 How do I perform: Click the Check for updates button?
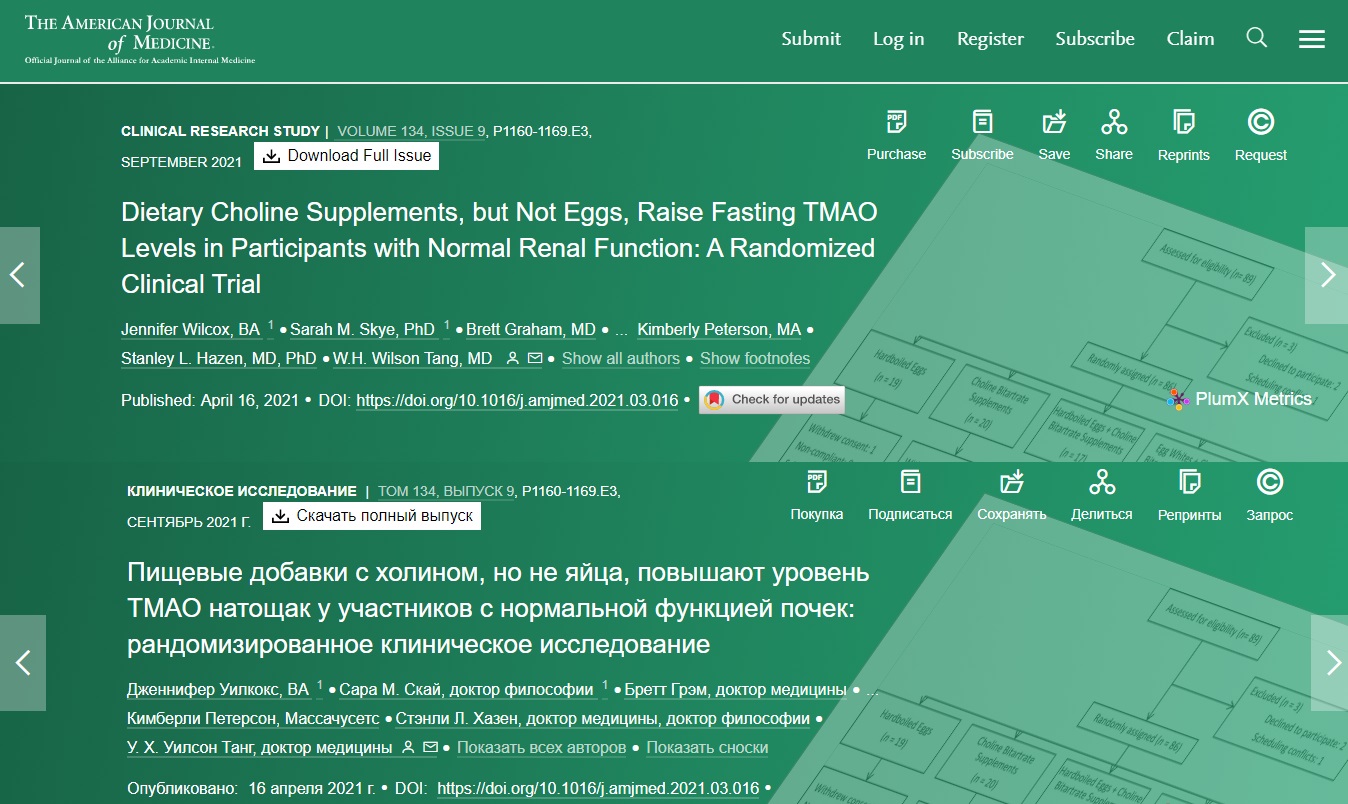(771, 399)
